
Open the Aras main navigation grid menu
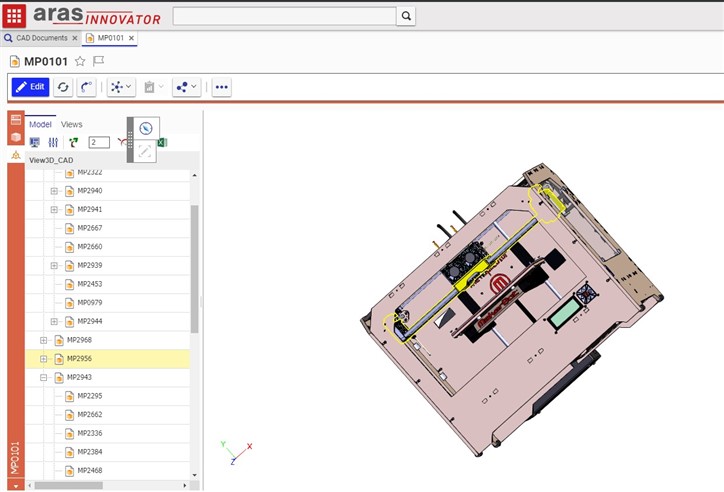coord(14,16)
